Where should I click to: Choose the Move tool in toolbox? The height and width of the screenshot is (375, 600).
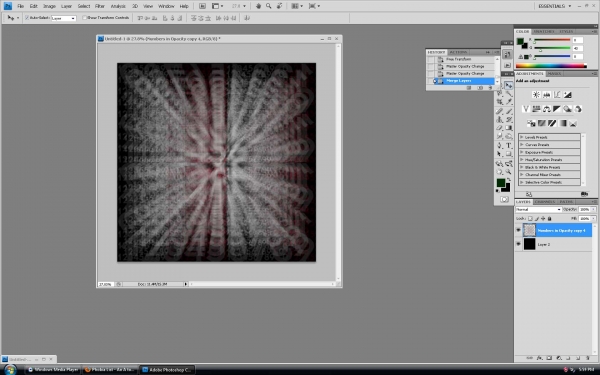(509, 85)
